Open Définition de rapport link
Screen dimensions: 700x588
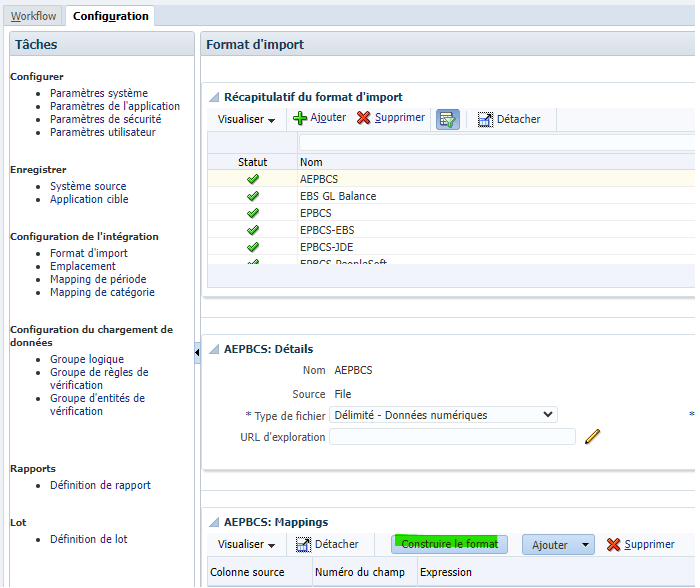(100, 485)
